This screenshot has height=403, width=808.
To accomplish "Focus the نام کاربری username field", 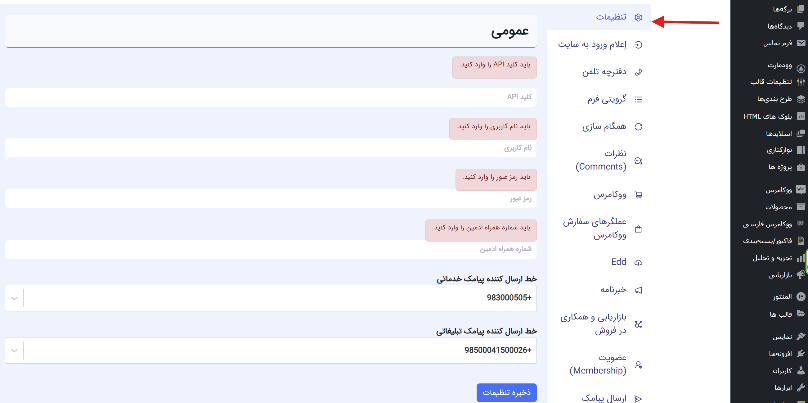I will pyautogui.click(x=270, y=147).
